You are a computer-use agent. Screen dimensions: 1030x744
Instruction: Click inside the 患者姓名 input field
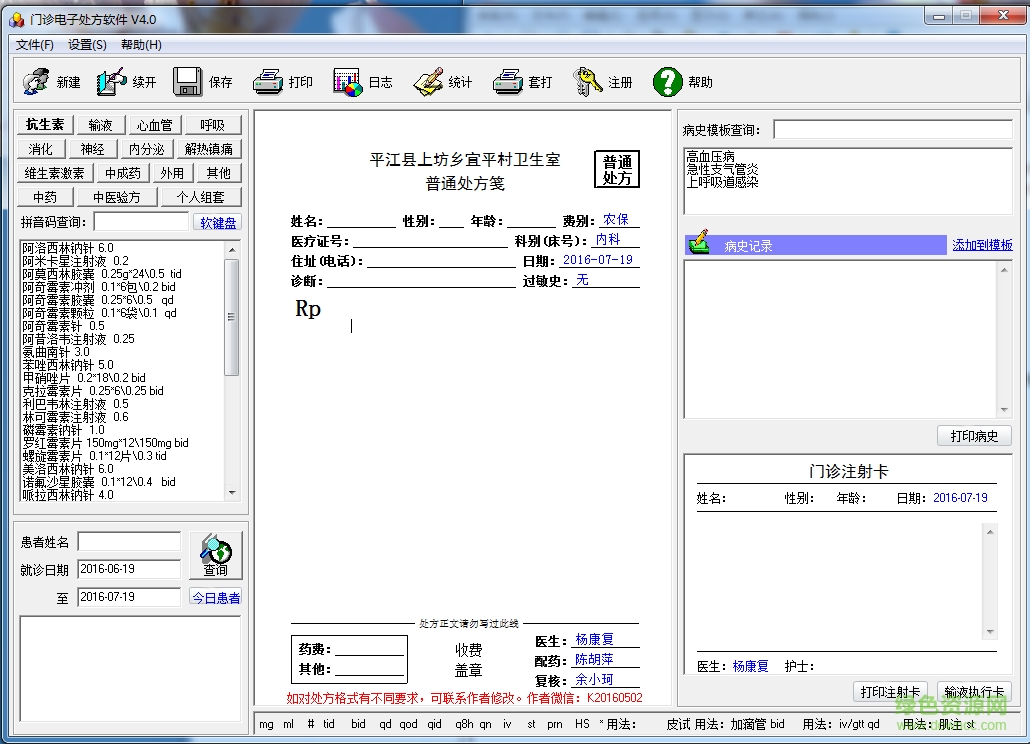click(x=128, y=543)
